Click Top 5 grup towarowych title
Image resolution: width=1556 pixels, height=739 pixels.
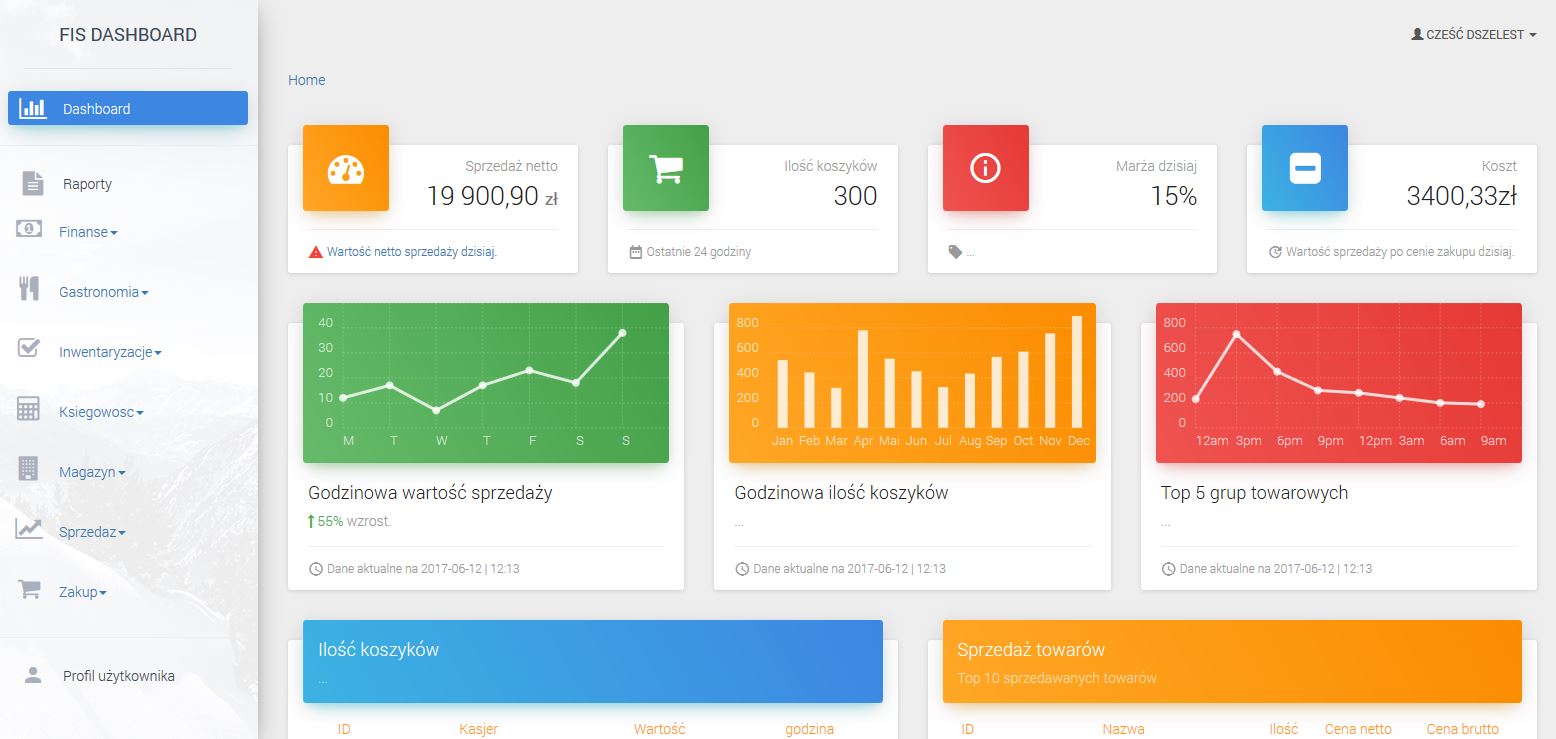(1254, 493)
